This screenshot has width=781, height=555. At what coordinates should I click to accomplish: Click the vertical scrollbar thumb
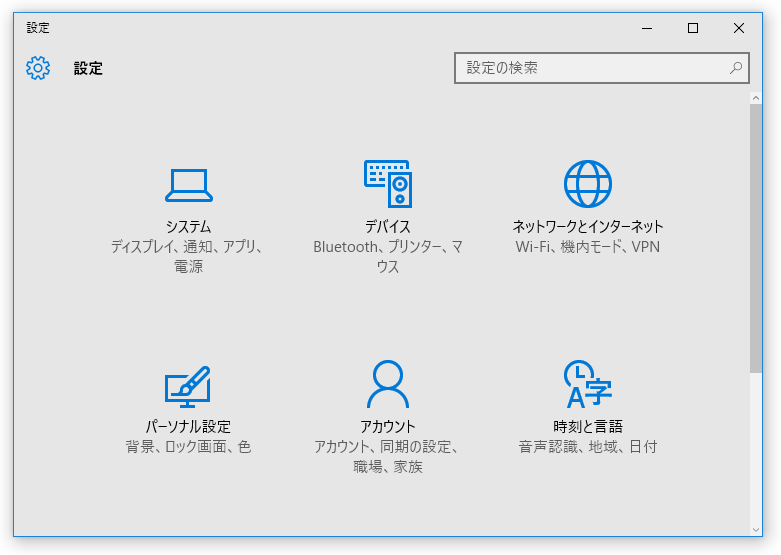point(756,238)
